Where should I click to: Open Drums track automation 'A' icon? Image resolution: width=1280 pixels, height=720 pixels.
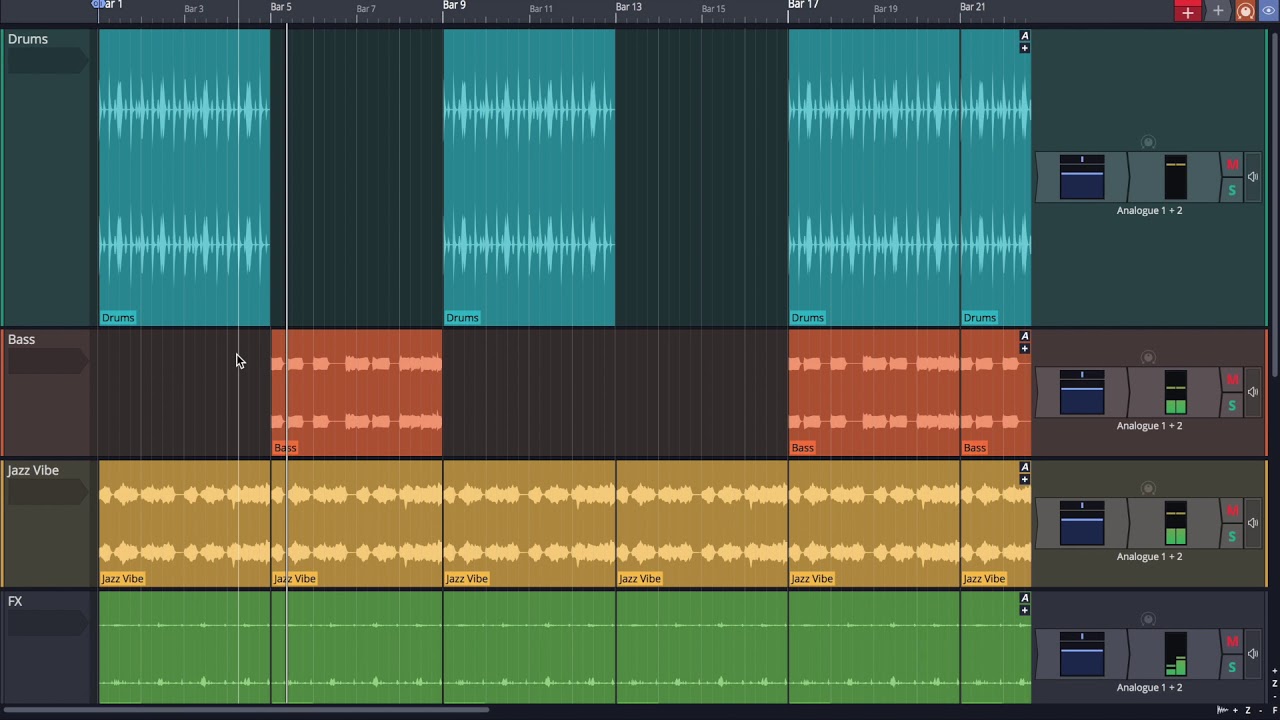[1024, 36]
